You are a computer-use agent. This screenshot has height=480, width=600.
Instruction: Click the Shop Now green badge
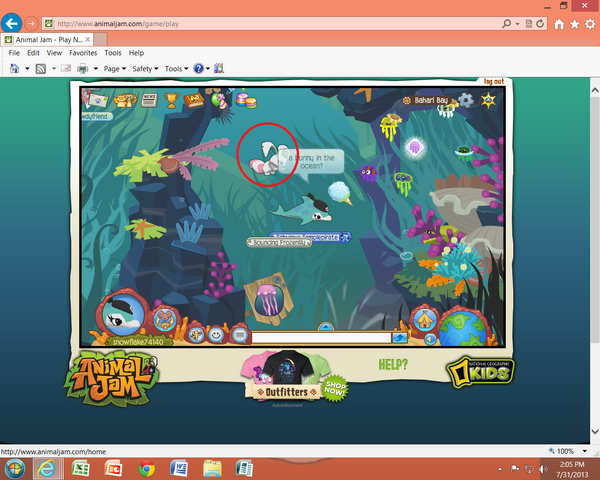335,388
